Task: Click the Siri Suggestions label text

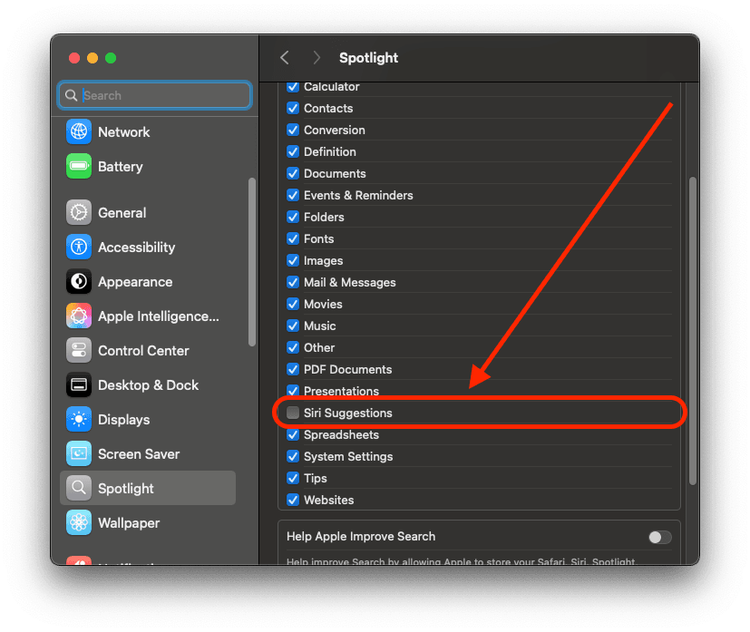Action: coord(348,413)
